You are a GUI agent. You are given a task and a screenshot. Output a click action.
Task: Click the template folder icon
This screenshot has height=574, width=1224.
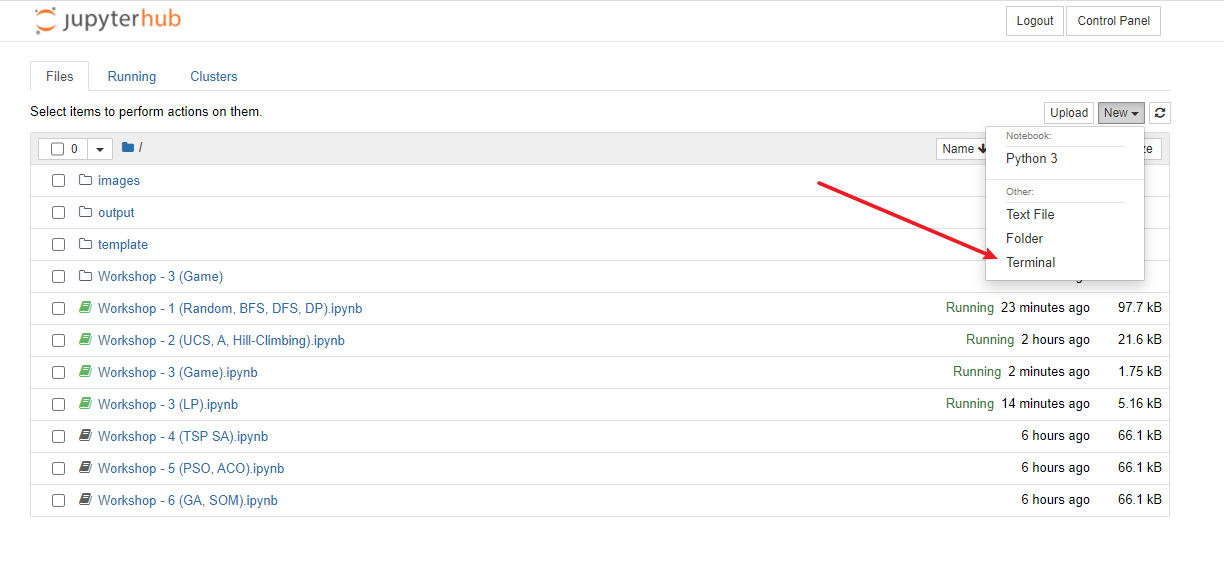85,245
